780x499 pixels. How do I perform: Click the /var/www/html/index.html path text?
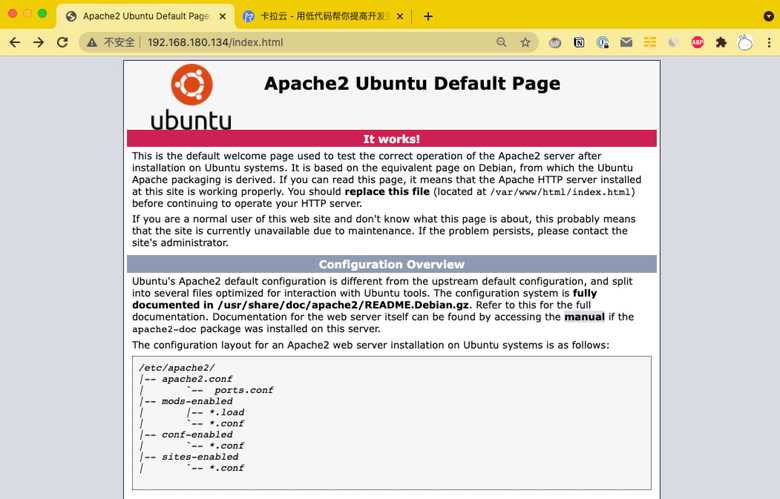tap(561, 192)
